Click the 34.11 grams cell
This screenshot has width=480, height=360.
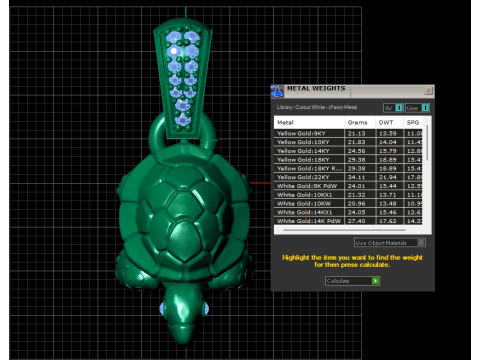click(360, 177)
